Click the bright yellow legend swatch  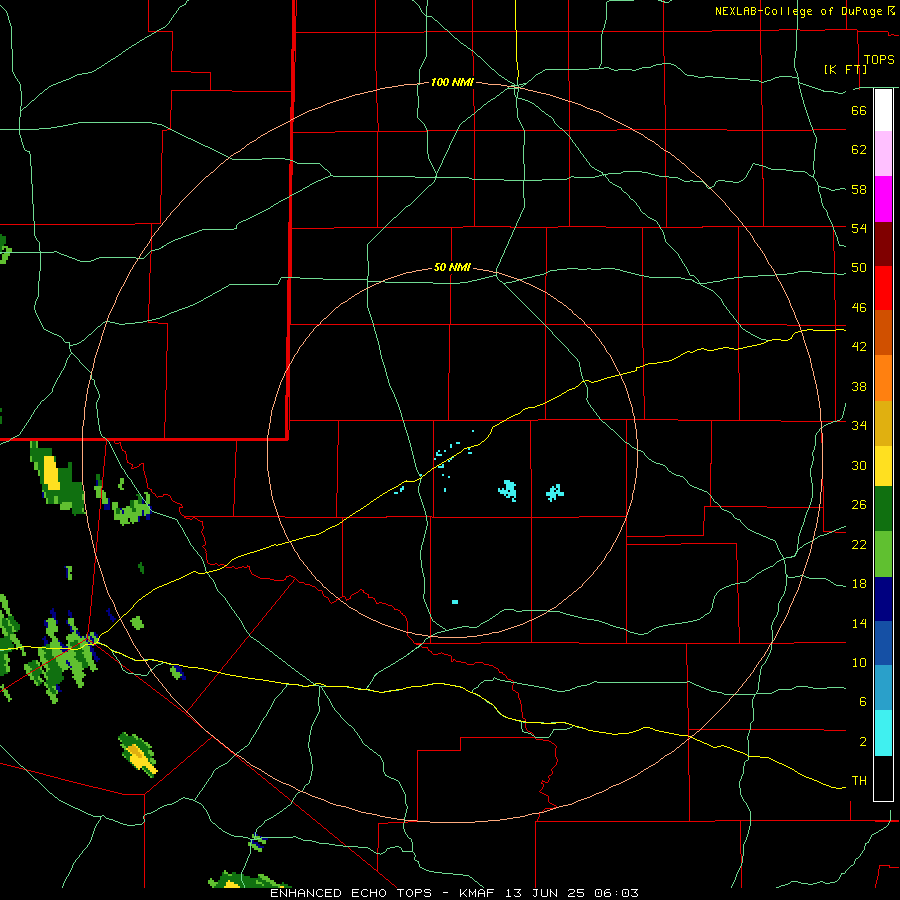pyautogui.click(x=883, y=466)
